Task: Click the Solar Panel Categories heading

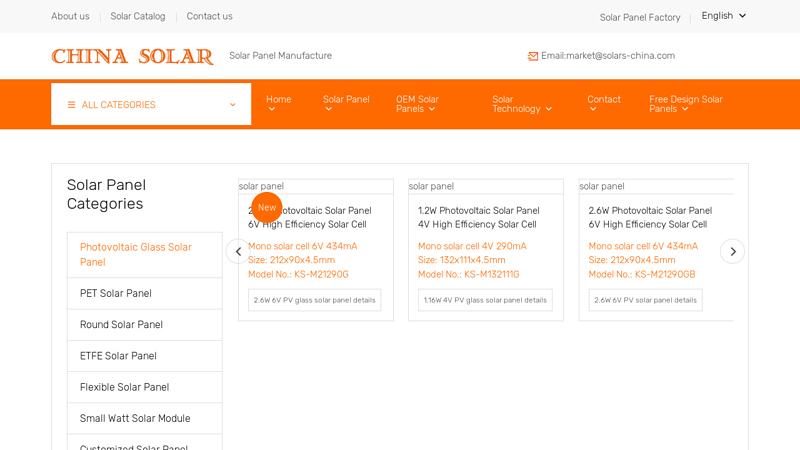Action: click(x=106, y=194)
